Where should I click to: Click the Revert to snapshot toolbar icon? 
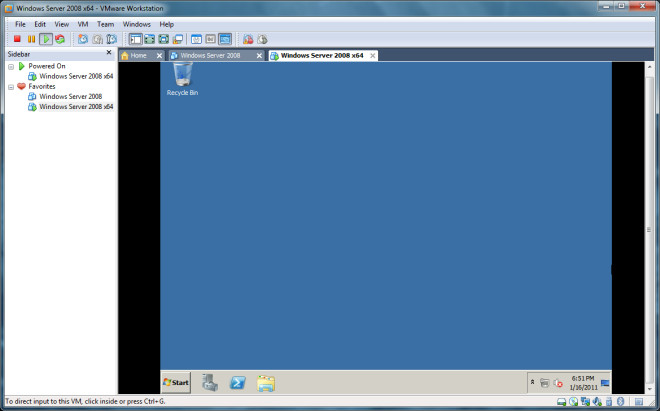pos(97,39)
